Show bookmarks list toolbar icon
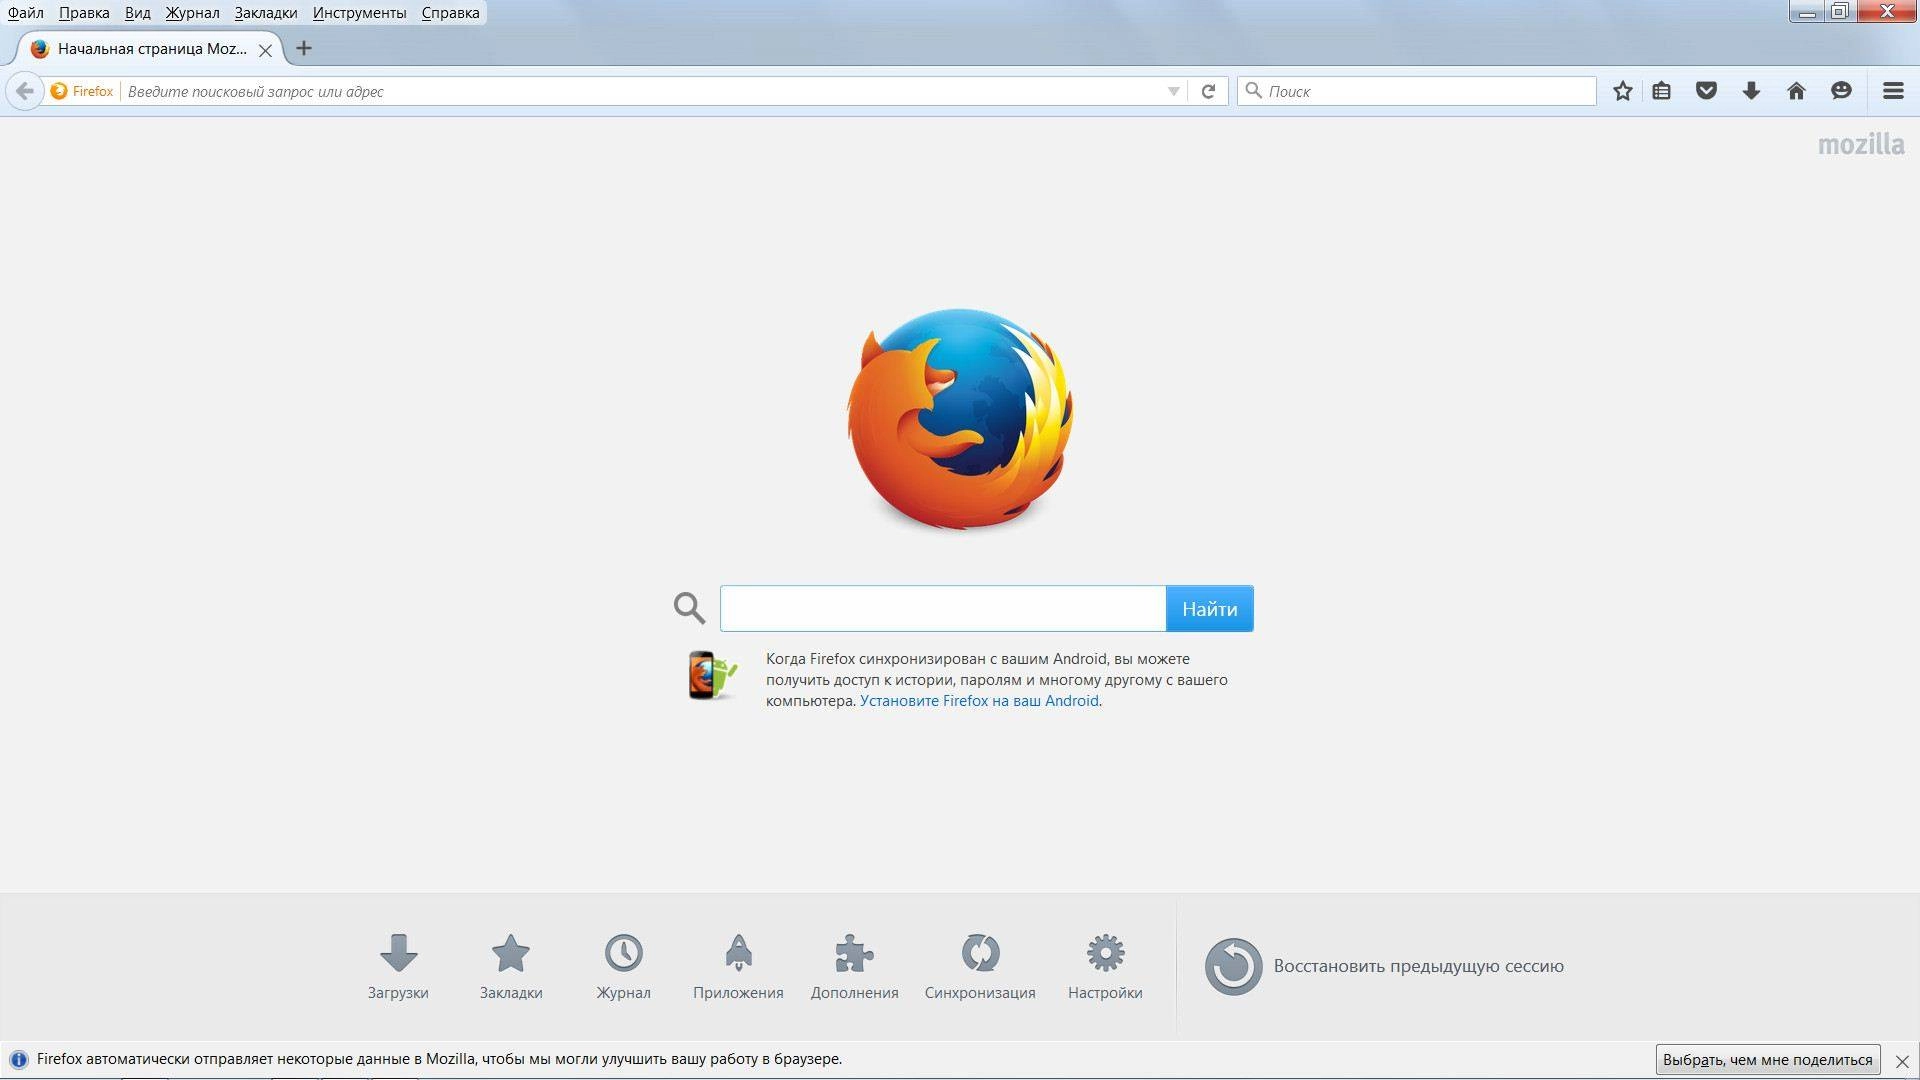The width and height of the screenshot is (1920, 1080). coord(1662,91)
